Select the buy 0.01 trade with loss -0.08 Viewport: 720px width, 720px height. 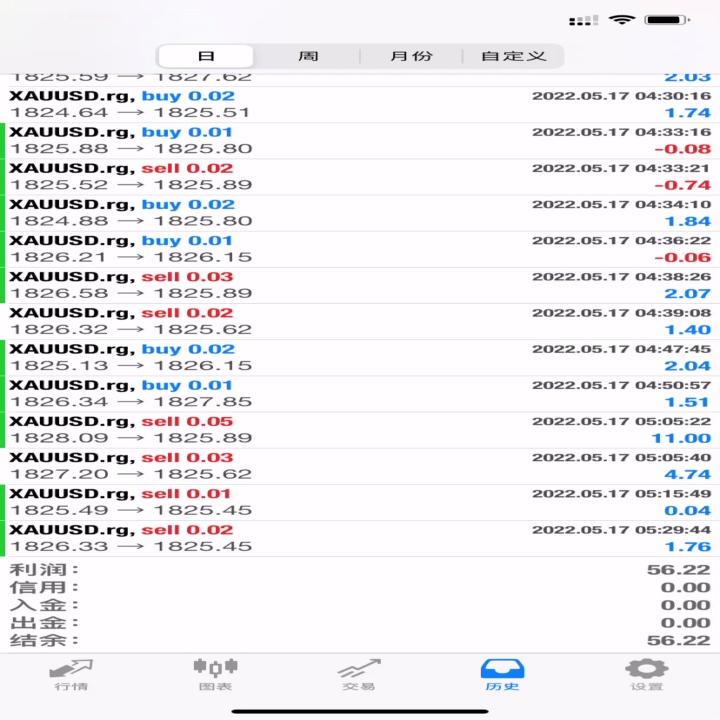click(x=360, y=141)
